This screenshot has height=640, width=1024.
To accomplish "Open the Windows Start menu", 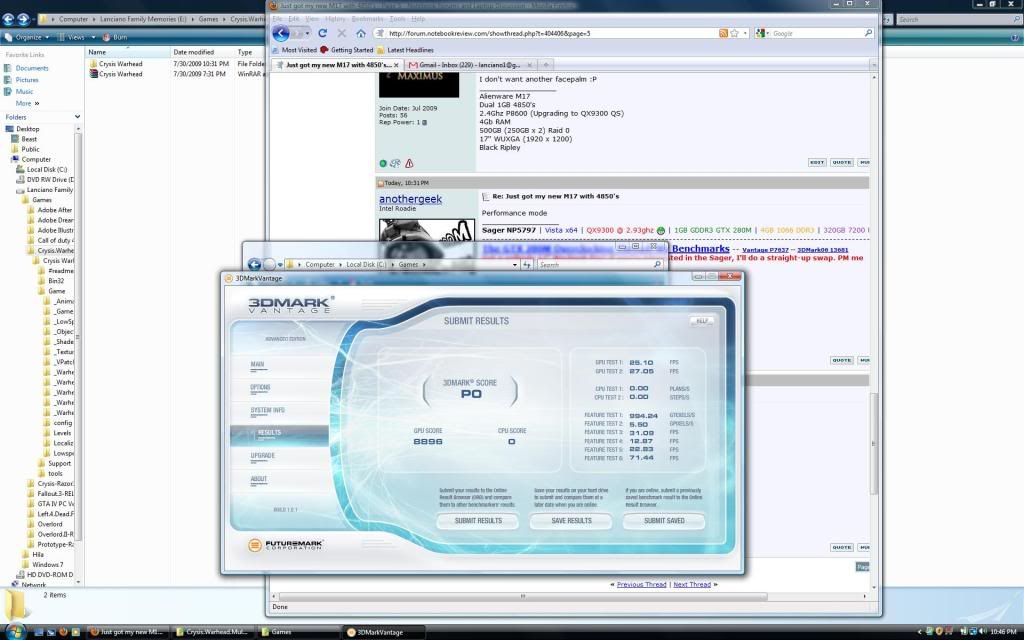I will (14, 632).
